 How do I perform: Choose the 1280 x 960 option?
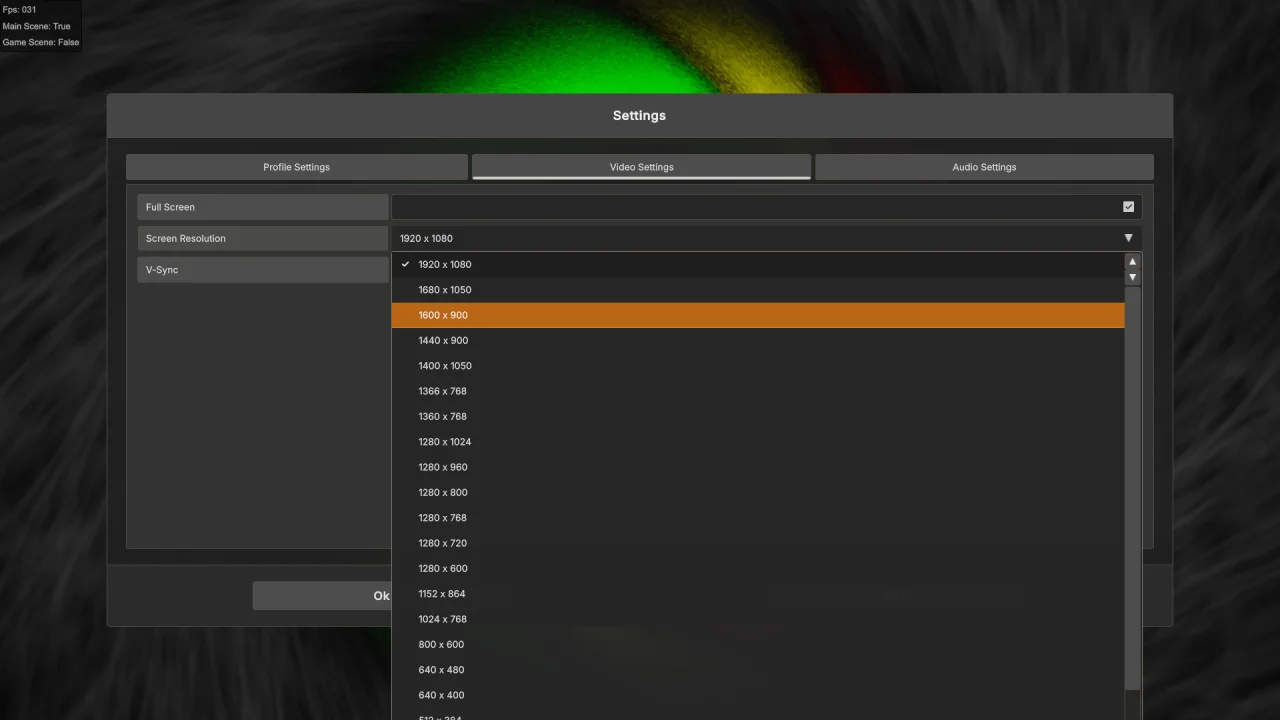(x=758, y=467)
